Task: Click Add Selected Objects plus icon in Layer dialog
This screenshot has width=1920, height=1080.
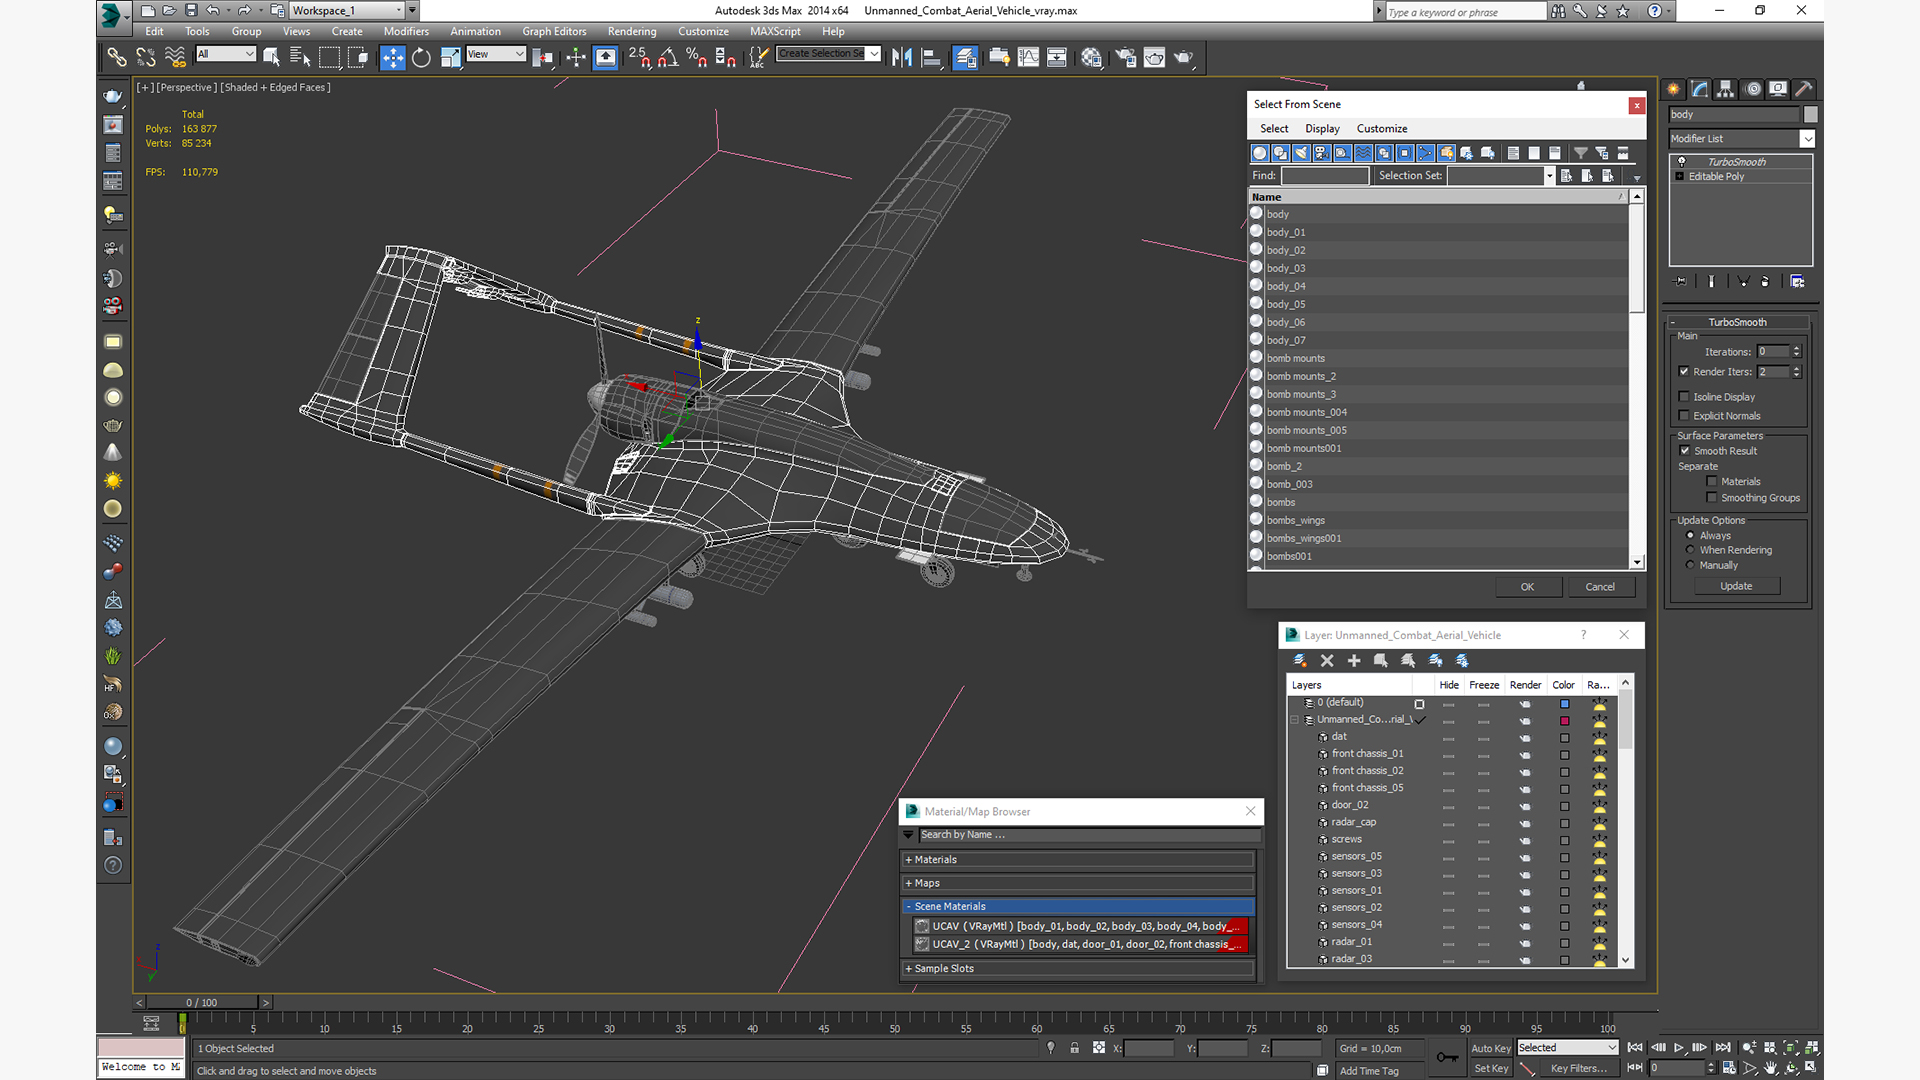Action: point(1354,661)
